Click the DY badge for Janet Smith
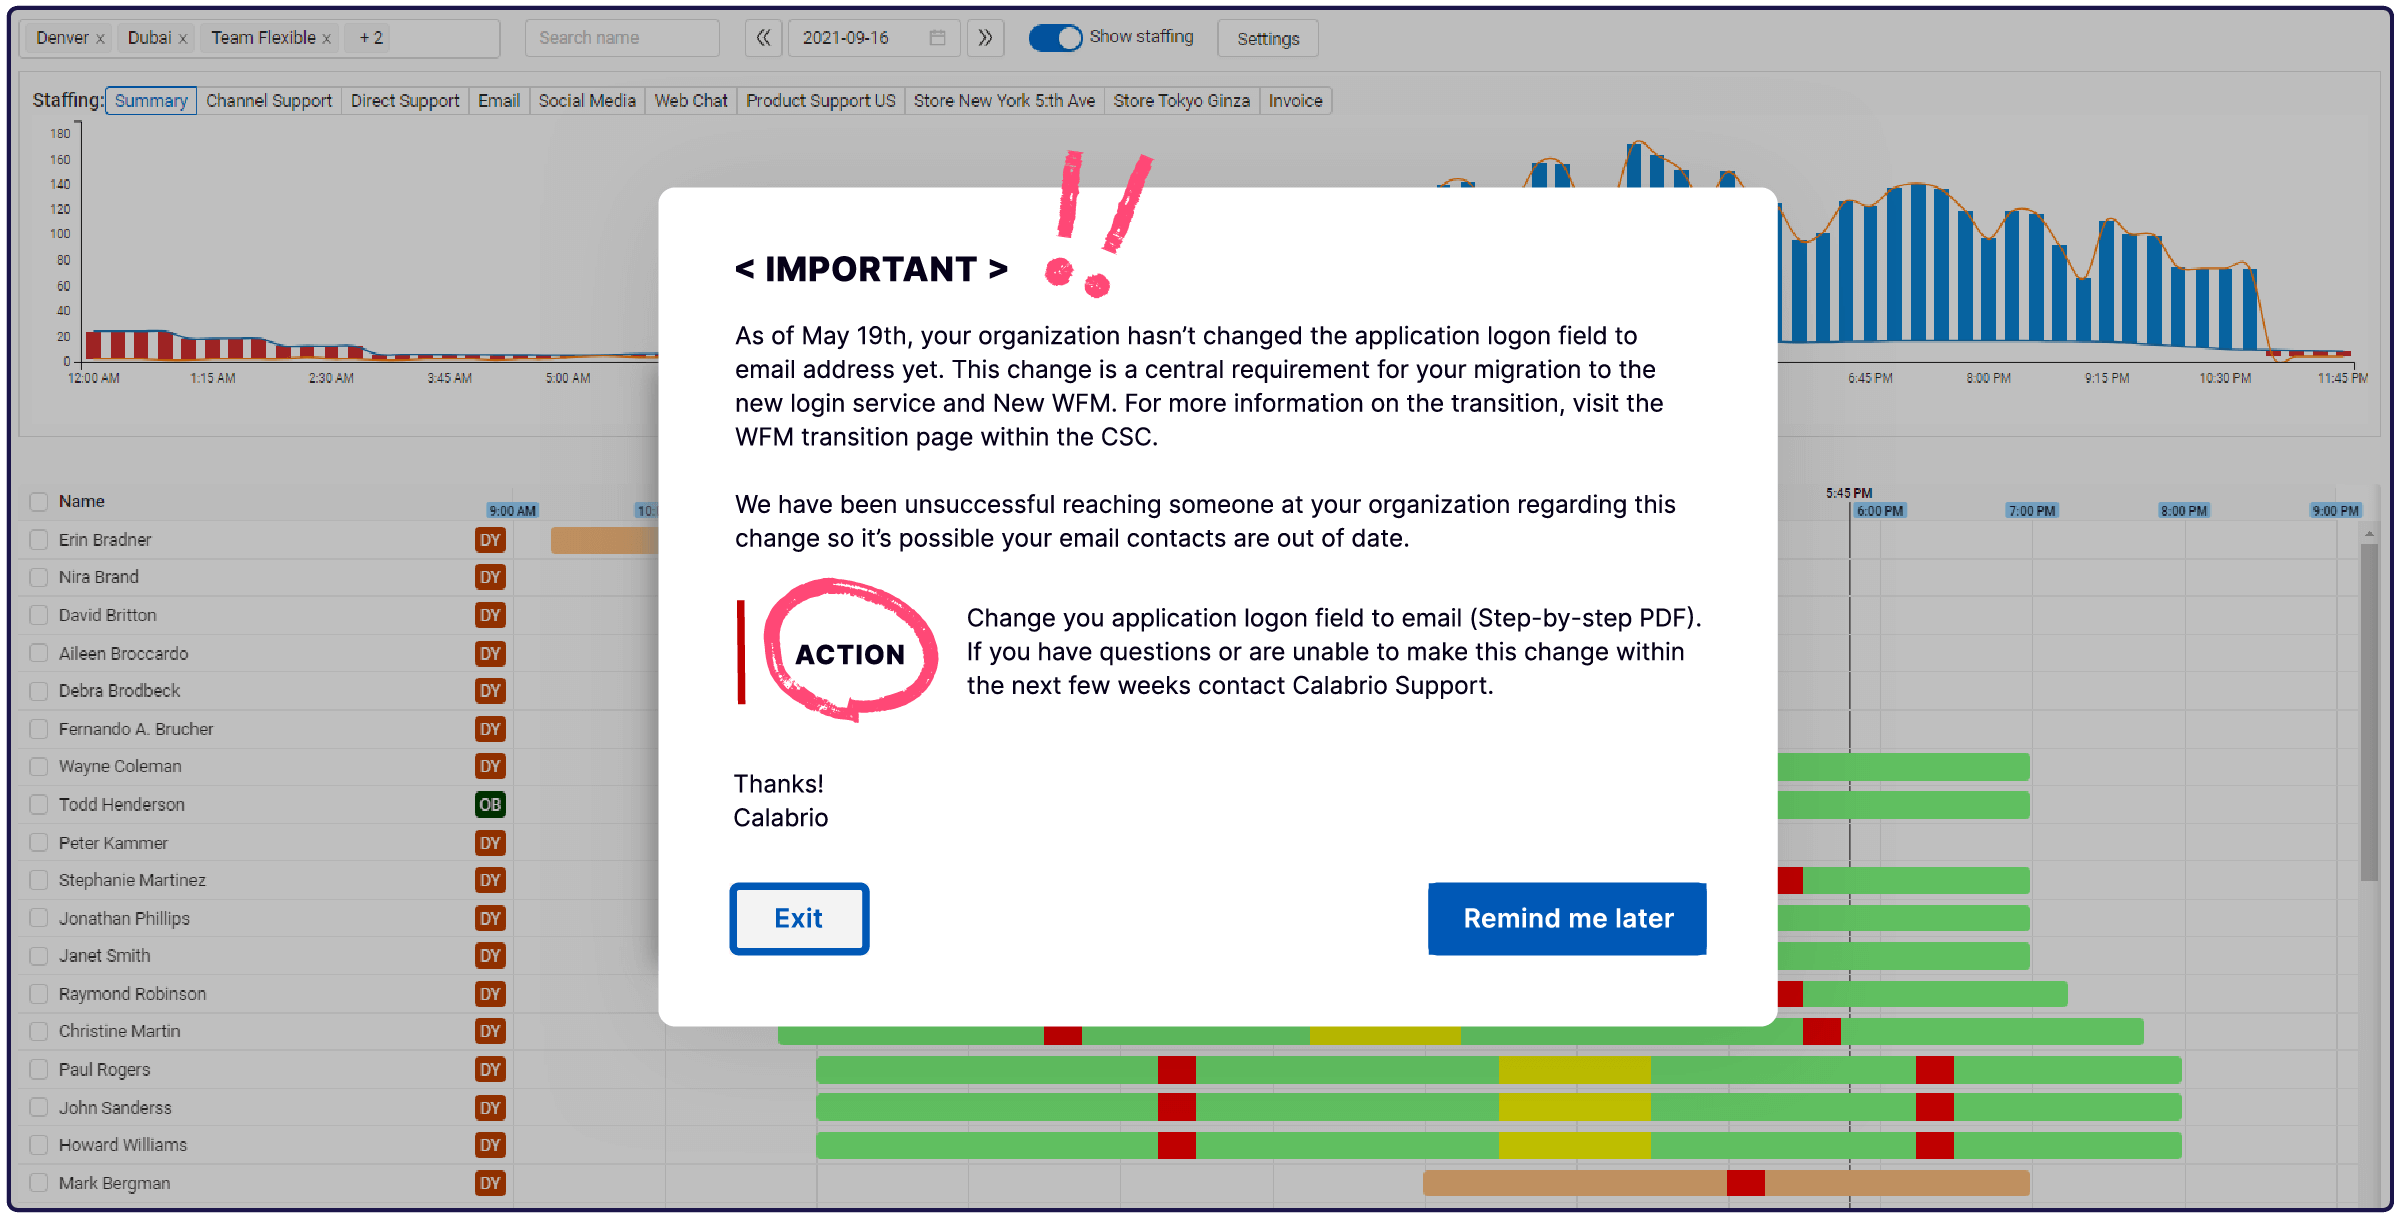Screen dimensions: 2400x1220 click(490, 956)
